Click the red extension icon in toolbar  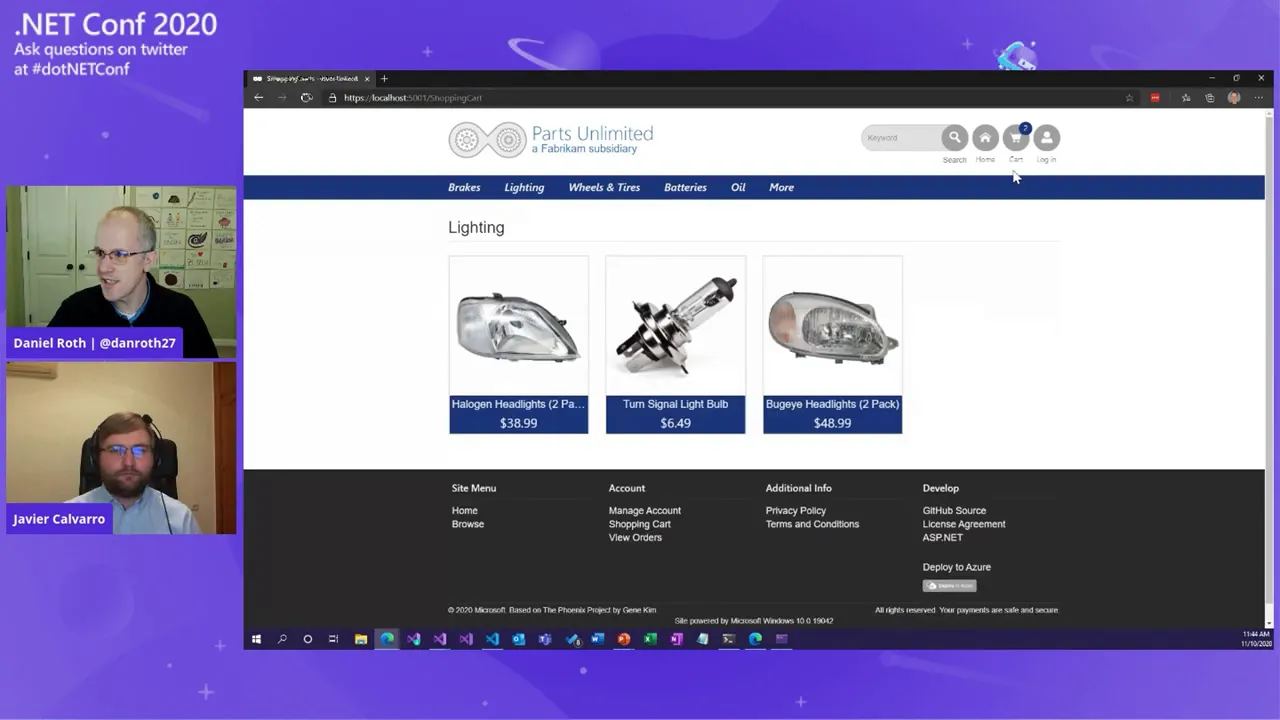pos(1155,98)
